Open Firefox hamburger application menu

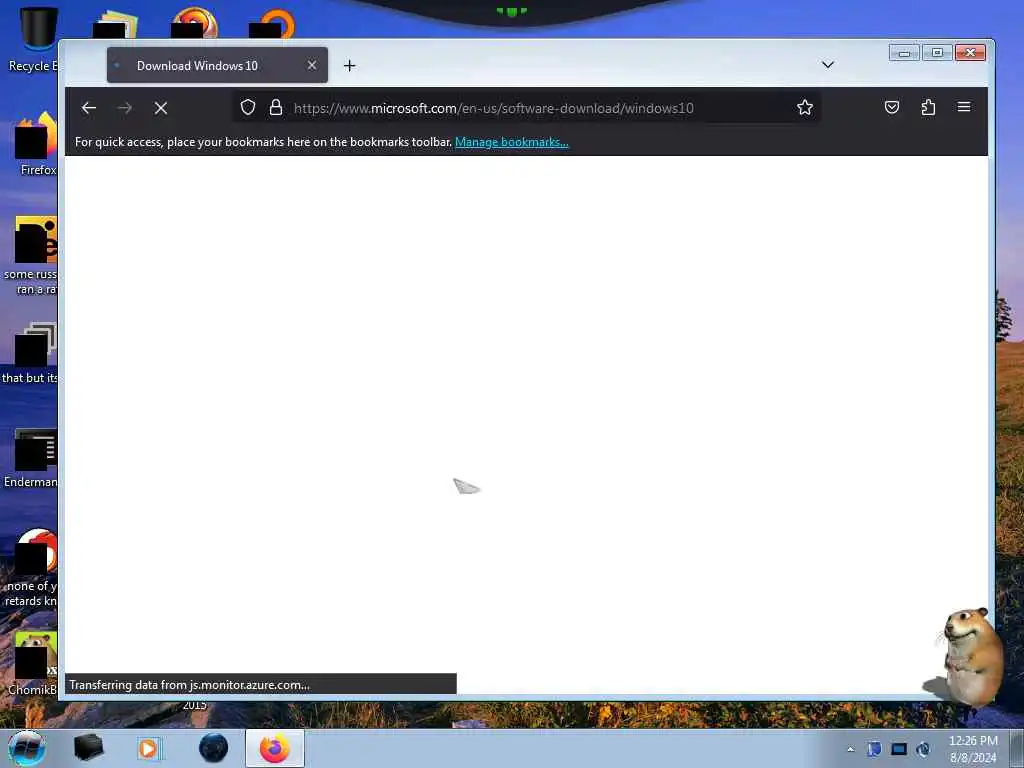pyautogui.click(x=963, y=107)
